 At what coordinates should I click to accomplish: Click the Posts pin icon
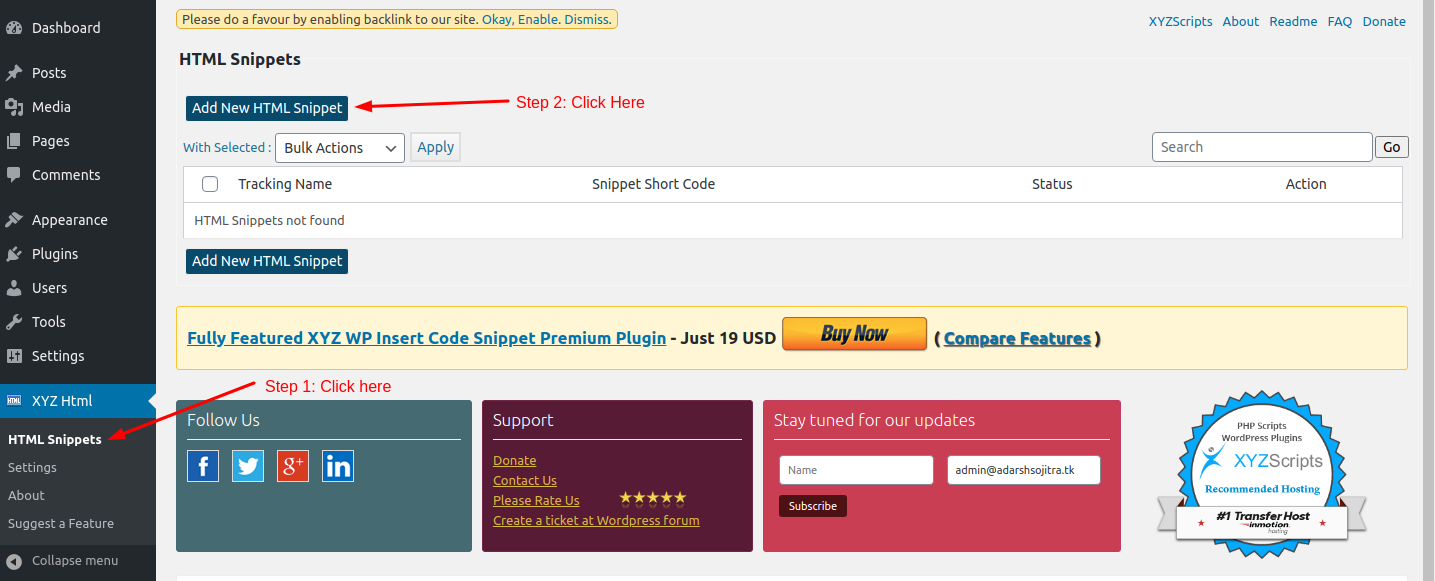[14, 73]
